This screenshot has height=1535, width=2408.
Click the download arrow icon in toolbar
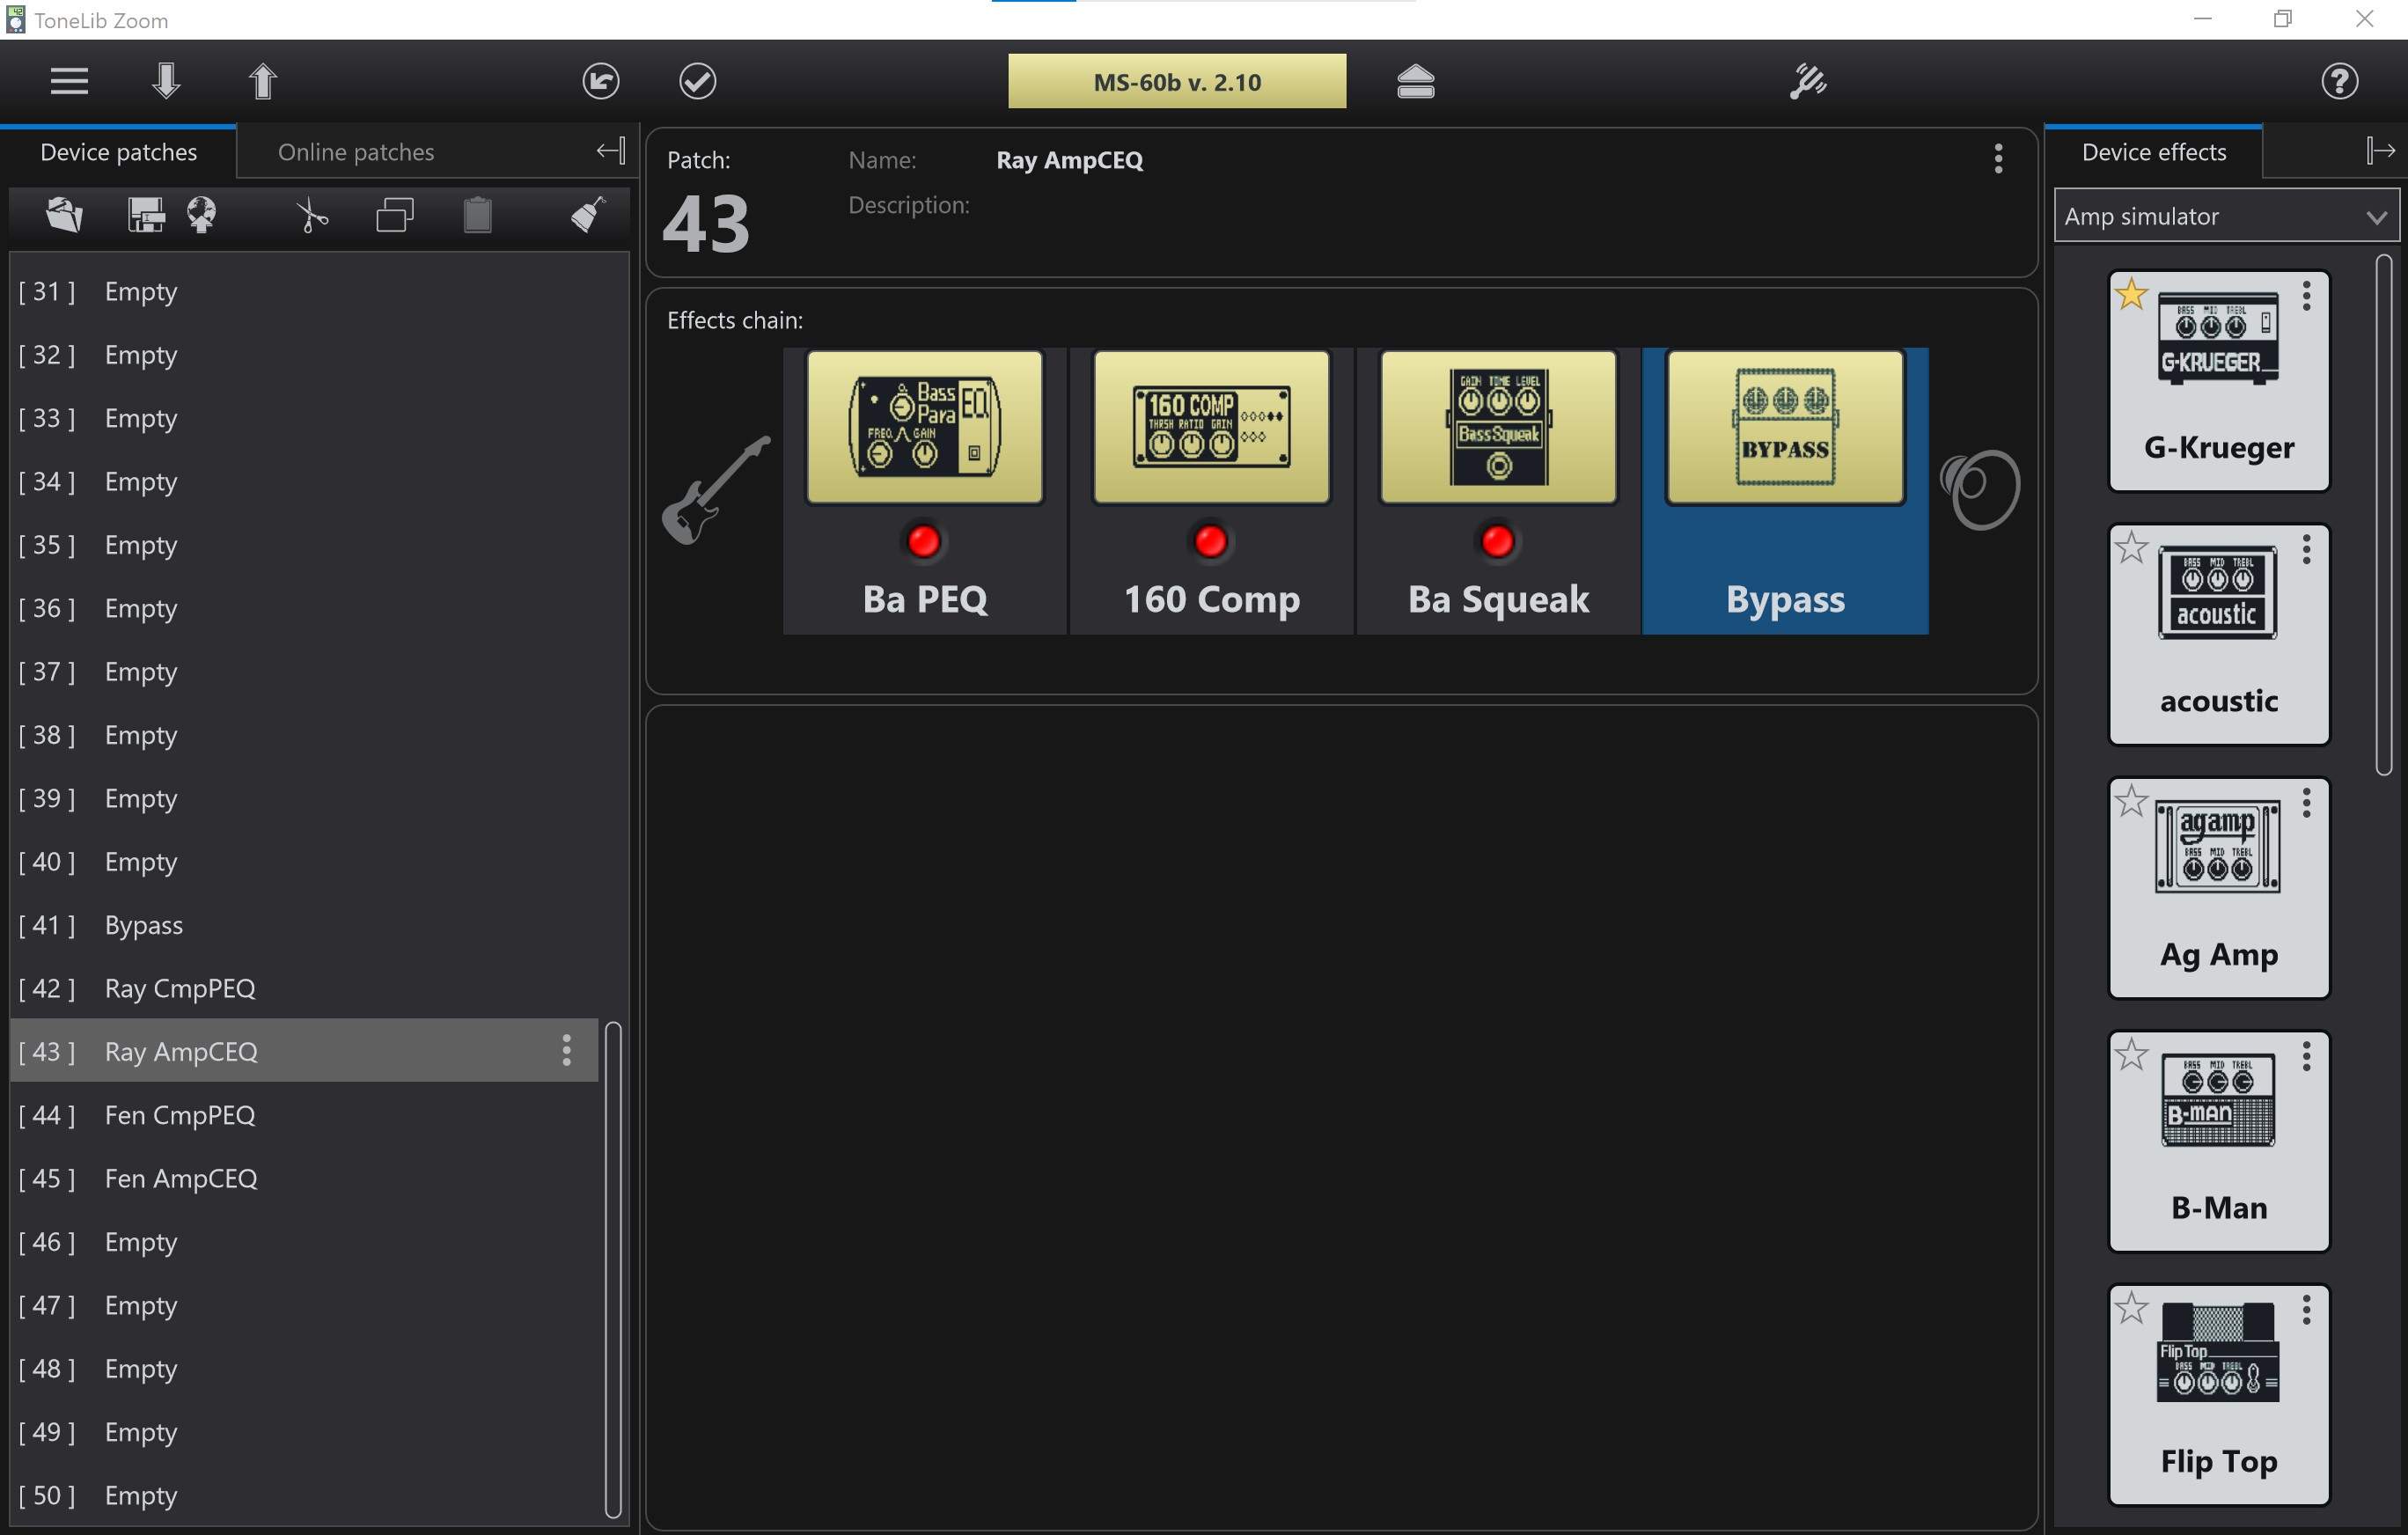(166, 81)
